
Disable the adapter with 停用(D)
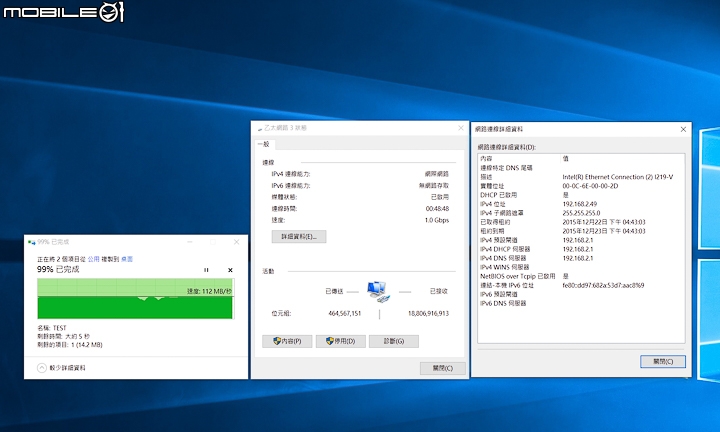[x=341, y=341]
